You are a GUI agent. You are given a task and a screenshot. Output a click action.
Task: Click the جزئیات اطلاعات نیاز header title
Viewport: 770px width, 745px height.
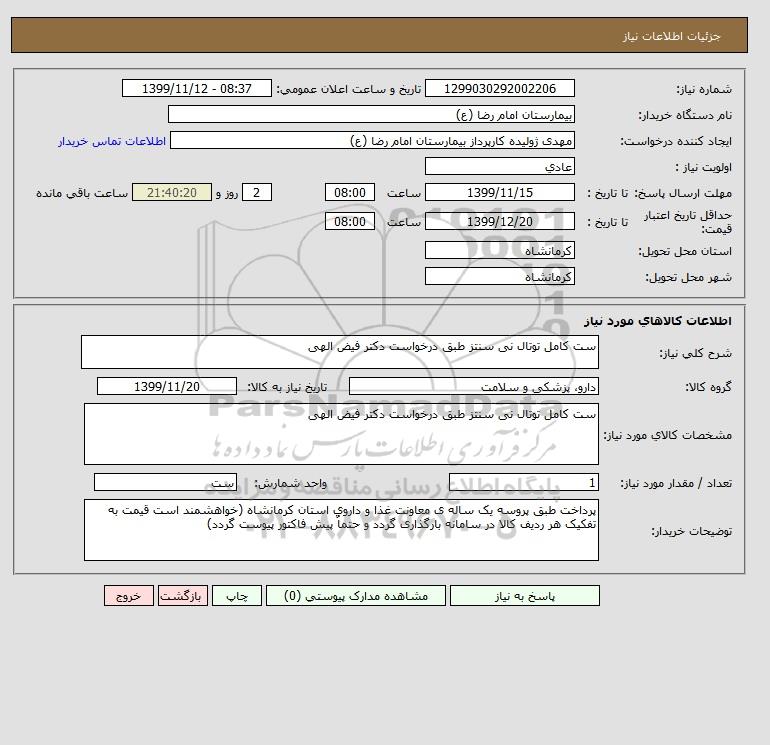click(x=671, y=36)
